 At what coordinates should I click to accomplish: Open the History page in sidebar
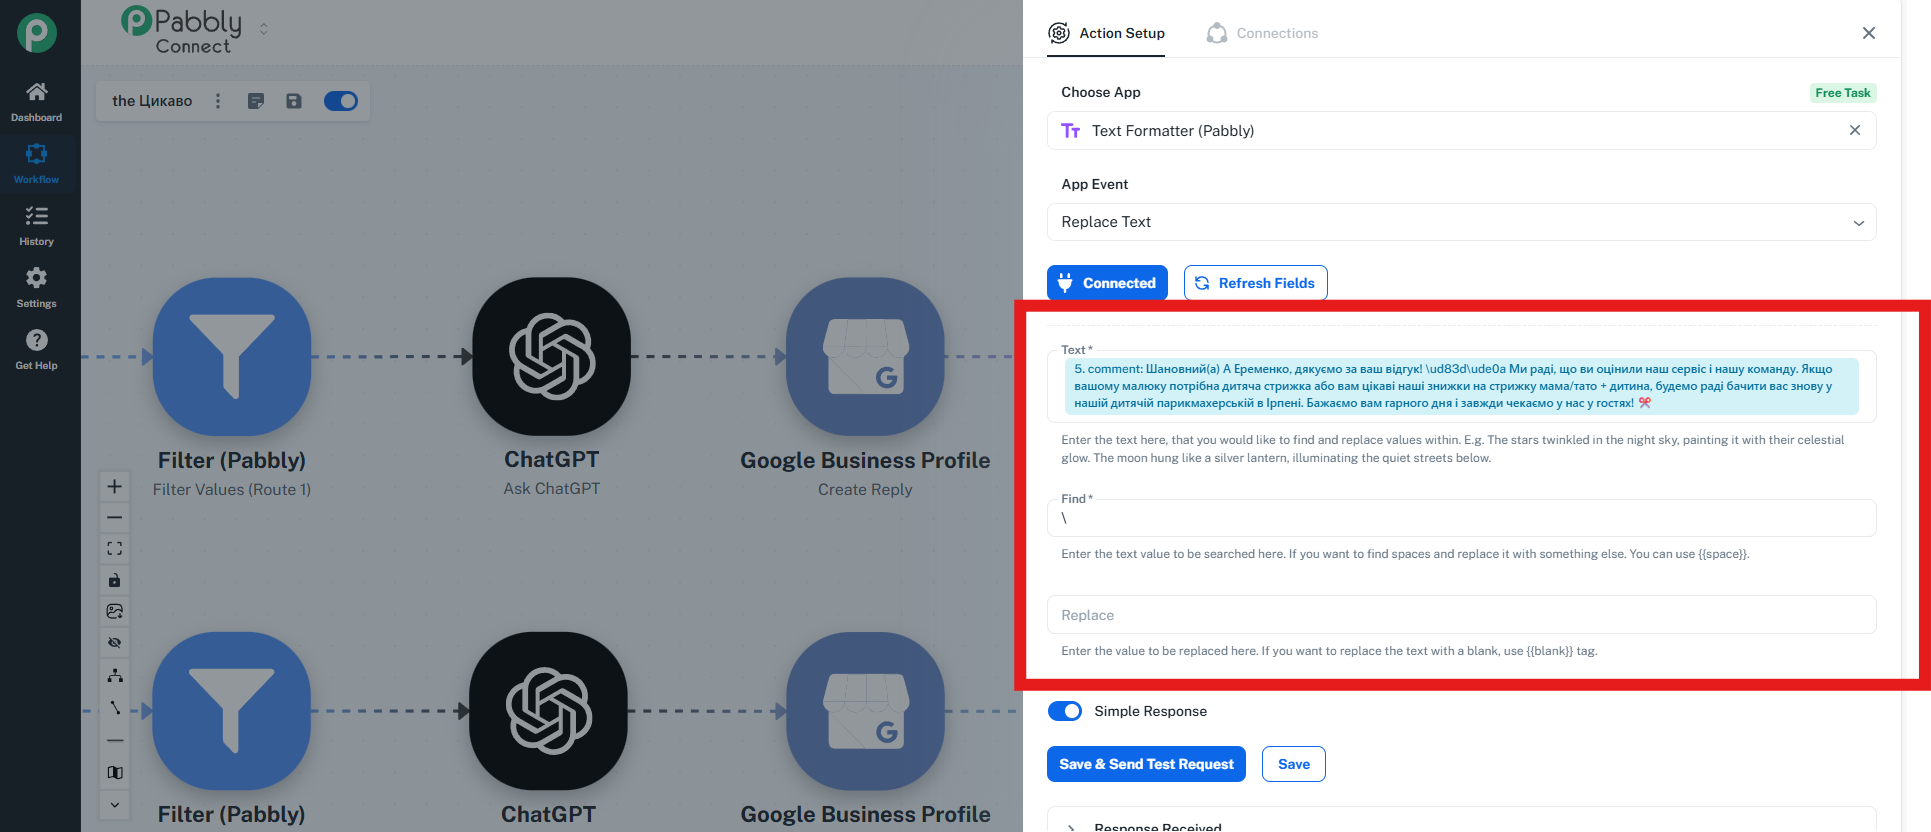37,226
